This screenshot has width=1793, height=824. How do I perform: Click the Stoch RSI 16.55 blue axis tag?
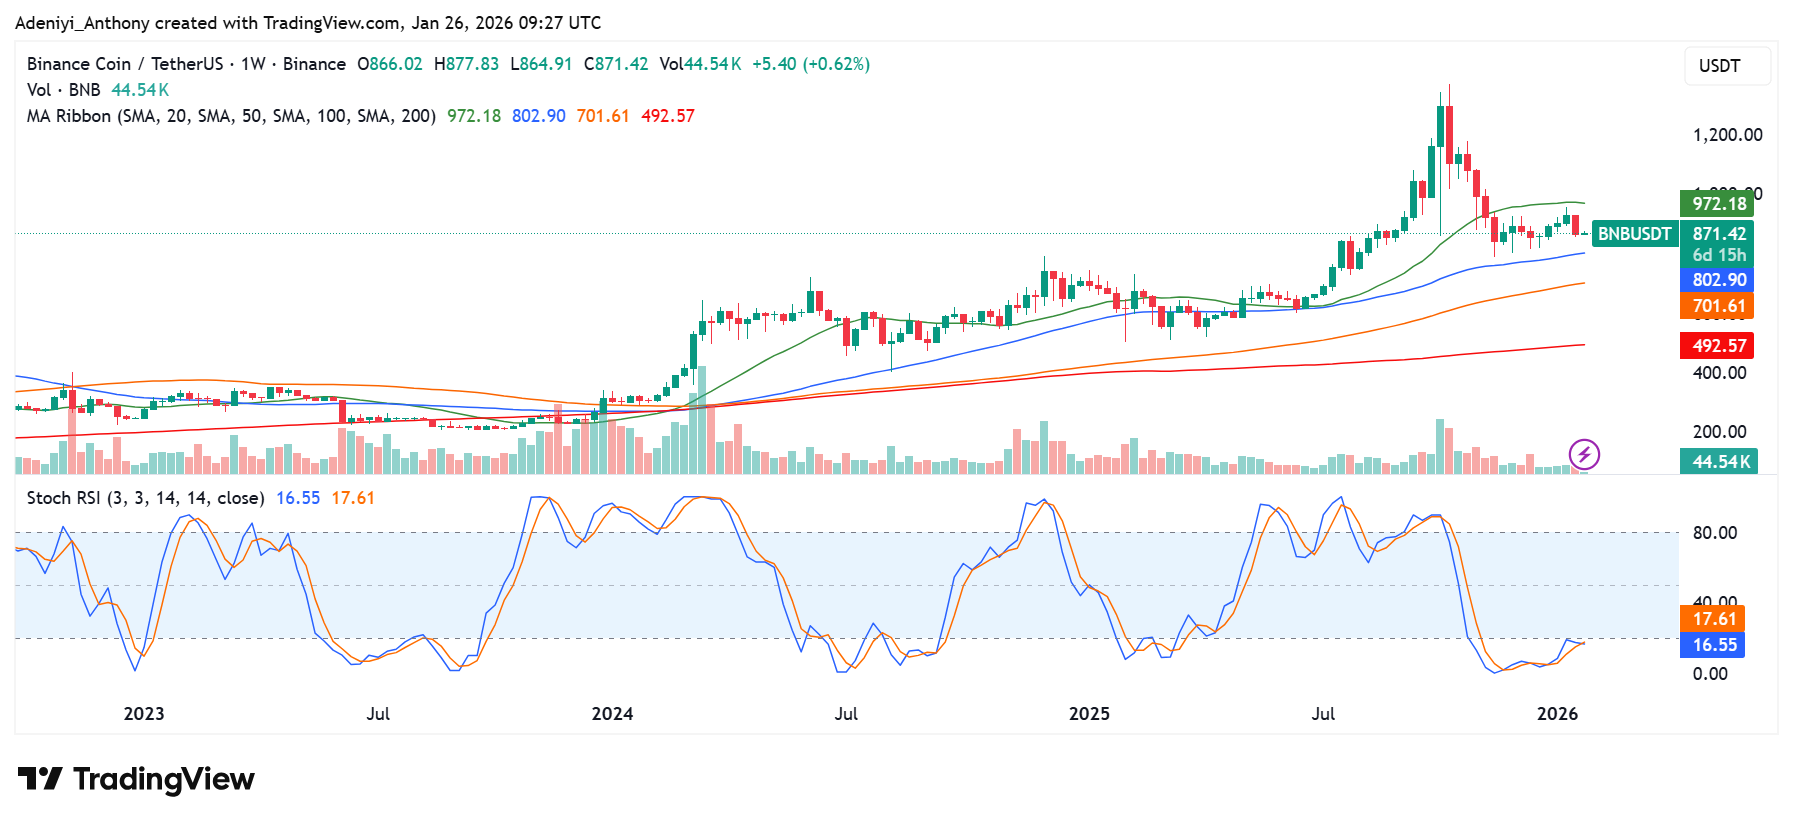pyautogui.click(x=1713, y=645)
